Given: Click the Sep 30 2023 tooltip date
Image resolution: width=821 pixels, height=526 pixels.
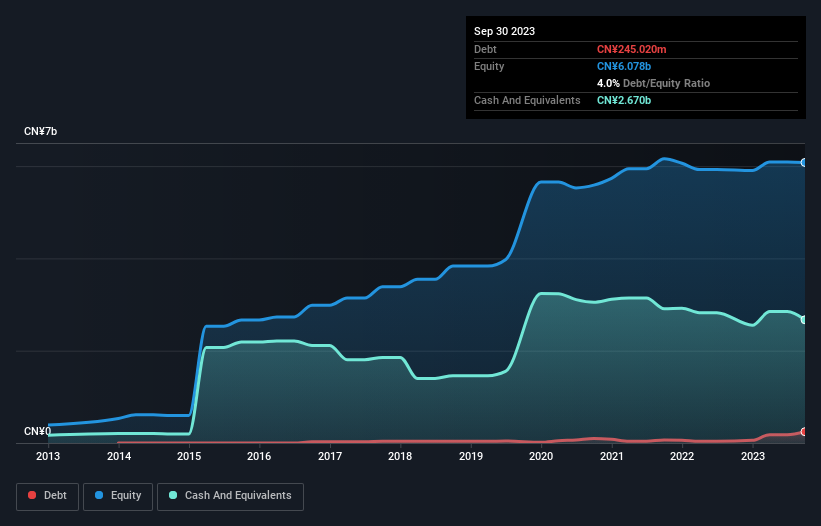Looking at the screenshot, I should 504,31.
